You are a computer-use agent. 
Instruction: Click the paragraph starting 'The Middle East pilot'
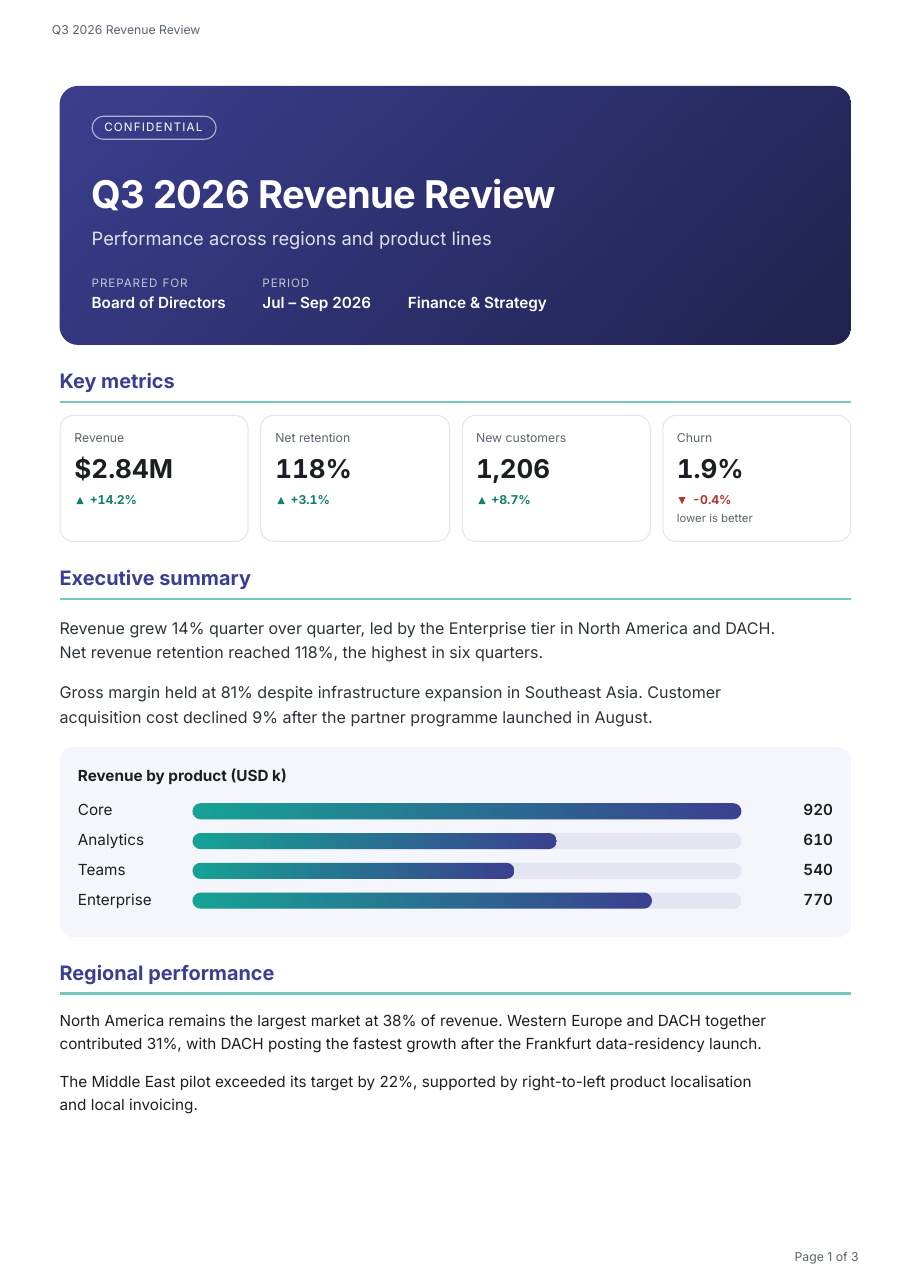tap(405, 1094)
